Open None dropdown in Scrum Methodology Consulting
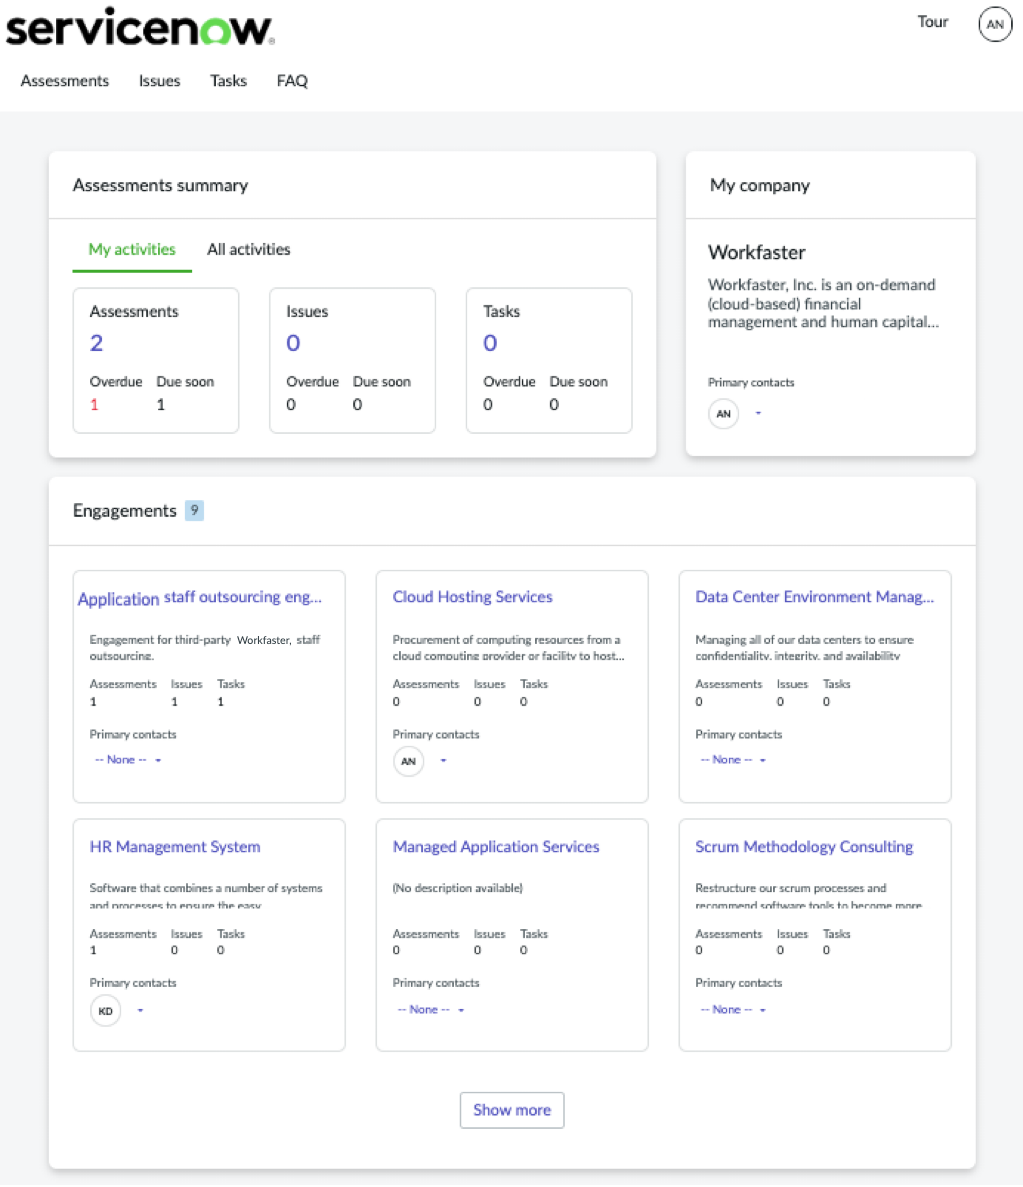 click(x=733, y=1009)
